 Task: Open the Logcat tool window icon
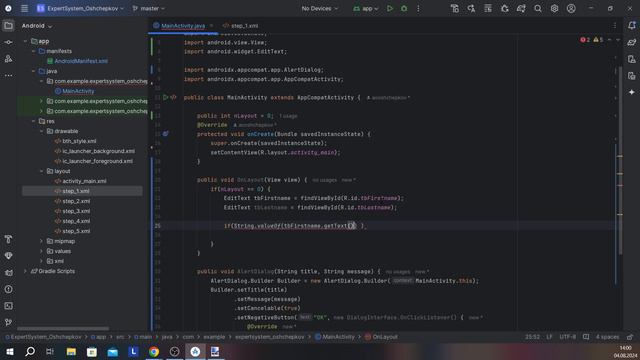(x=8, y=272)
